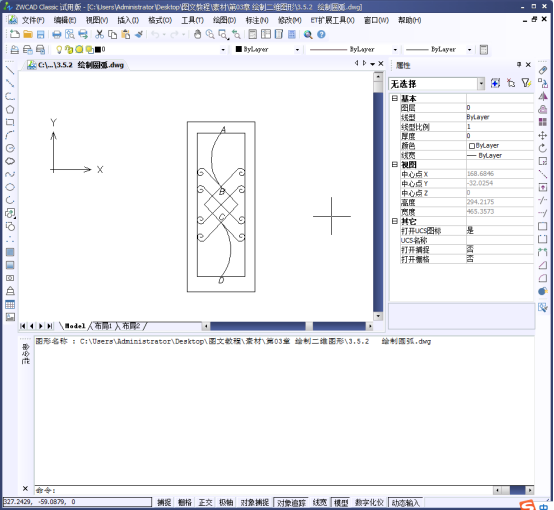Activate the Pan hand tool
This screenshot has height=510, width=554.
198,34
